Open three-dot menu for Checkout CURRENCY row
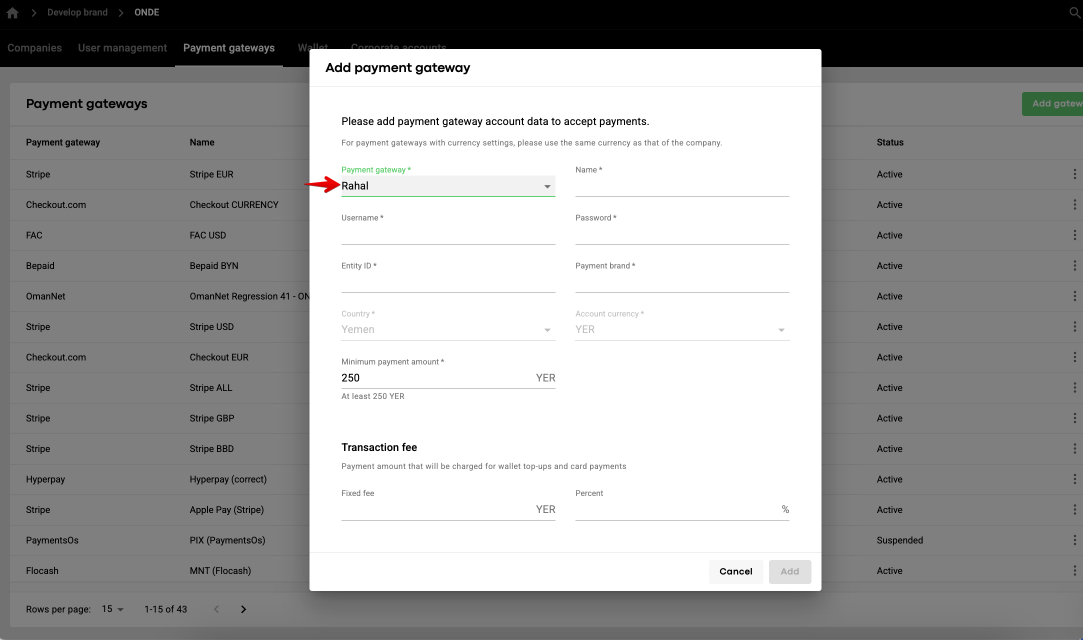The height and width of the screenshot is (640, 1083). coord(1075,205)
